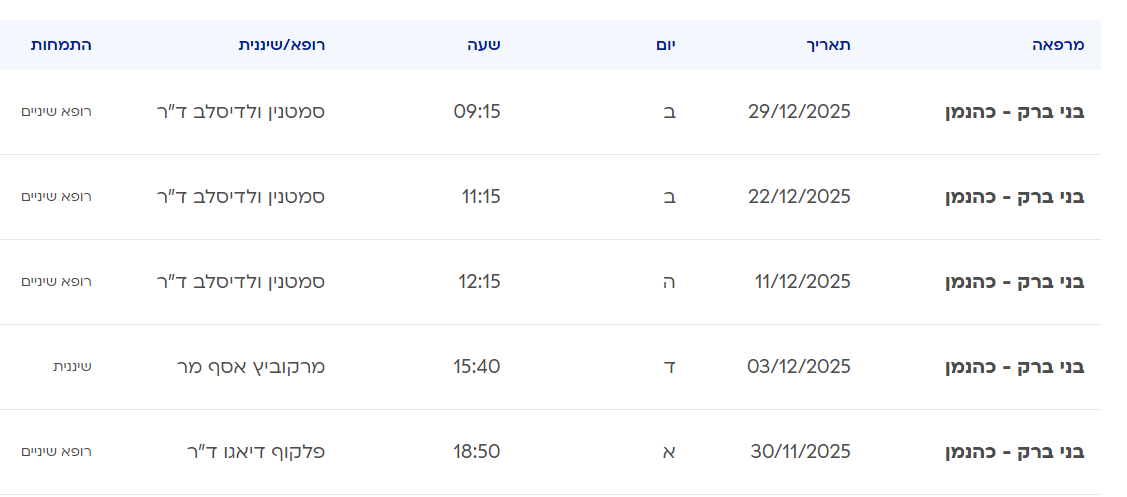This screenshot has width=1127, height=497.
Task: Click the רופא/שיננית column header
Action: [281, 45]
